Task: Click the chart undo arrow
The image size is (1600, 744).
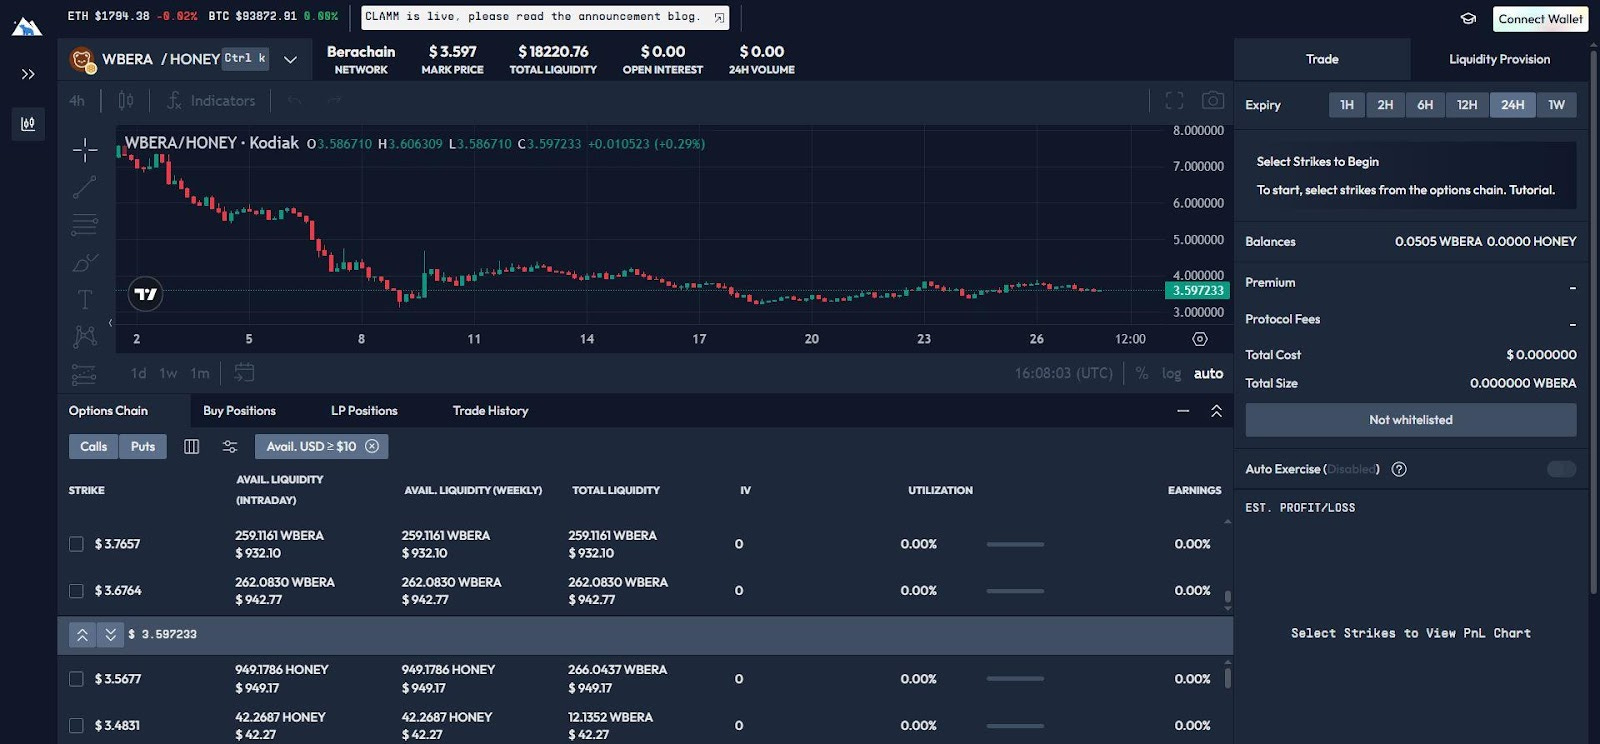Action: (294, 101)
